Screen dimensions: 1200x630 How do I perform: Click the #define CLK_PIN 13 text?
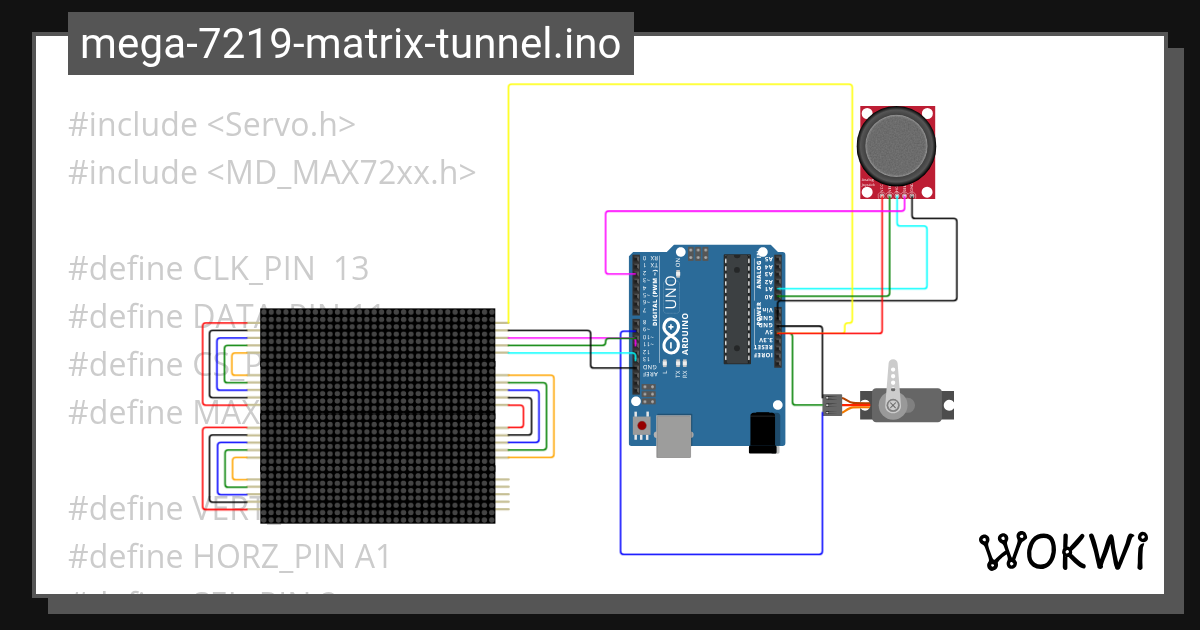coord(218,268)
